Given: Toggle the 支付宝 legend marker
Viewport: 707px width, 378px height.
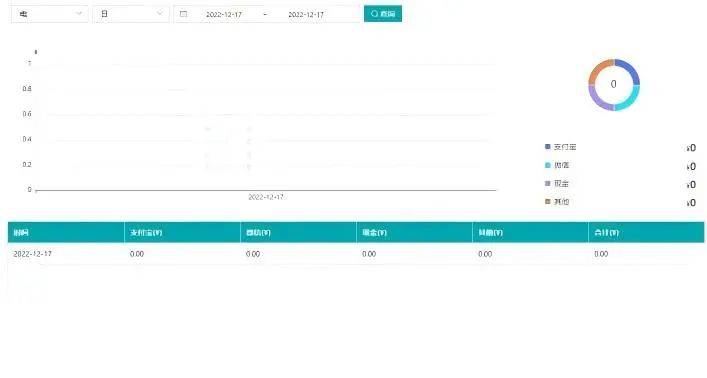Looking at the screenshot, I should (548, 147).
